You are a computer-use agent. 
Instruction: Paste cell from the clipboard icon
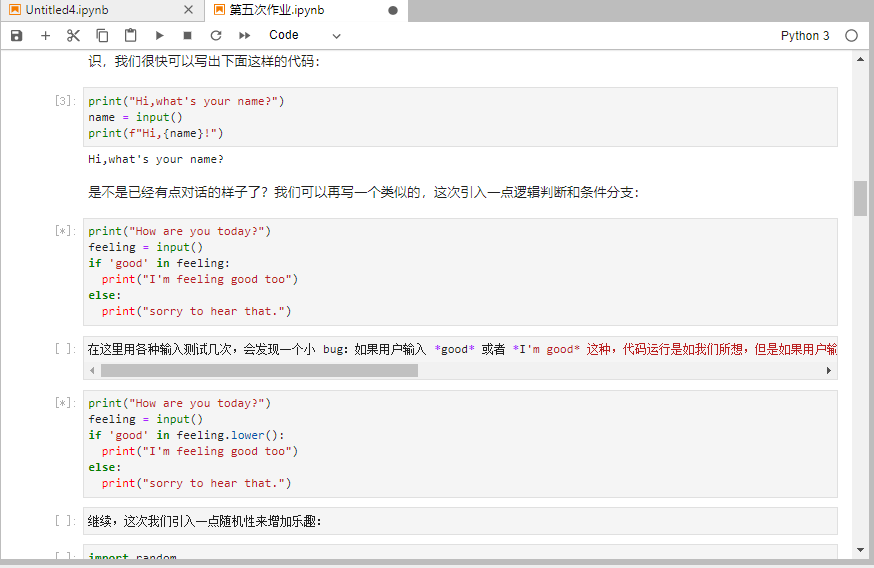(130, 36)
